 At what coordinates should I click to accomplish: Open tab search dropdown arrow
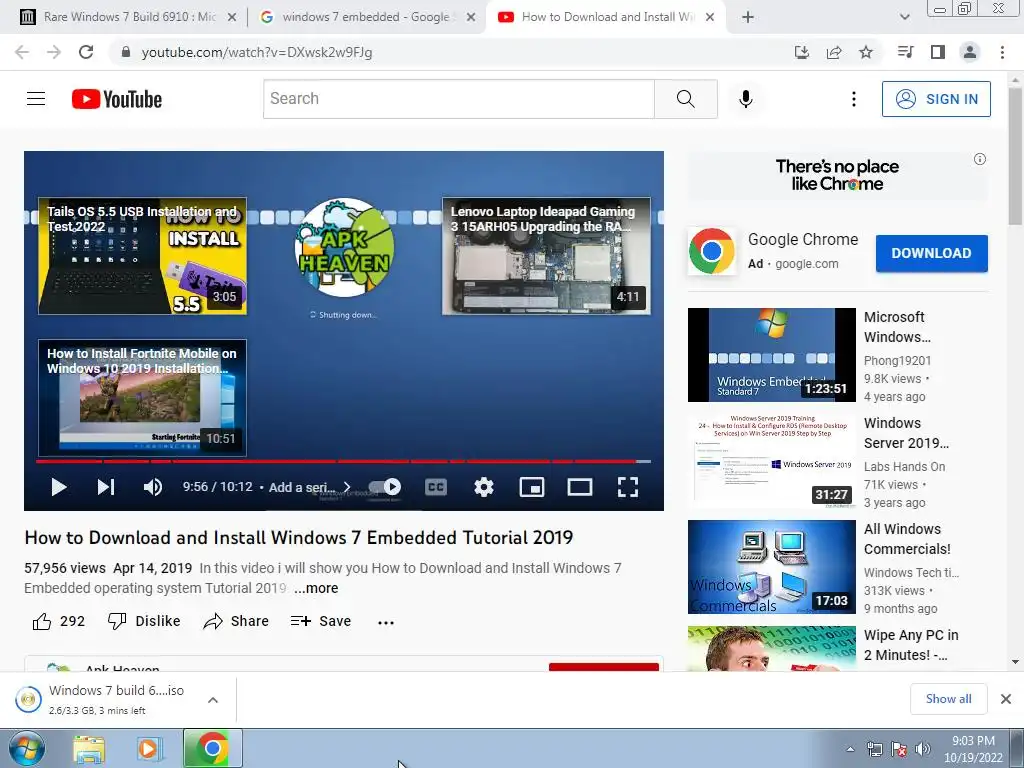[904, 17]
